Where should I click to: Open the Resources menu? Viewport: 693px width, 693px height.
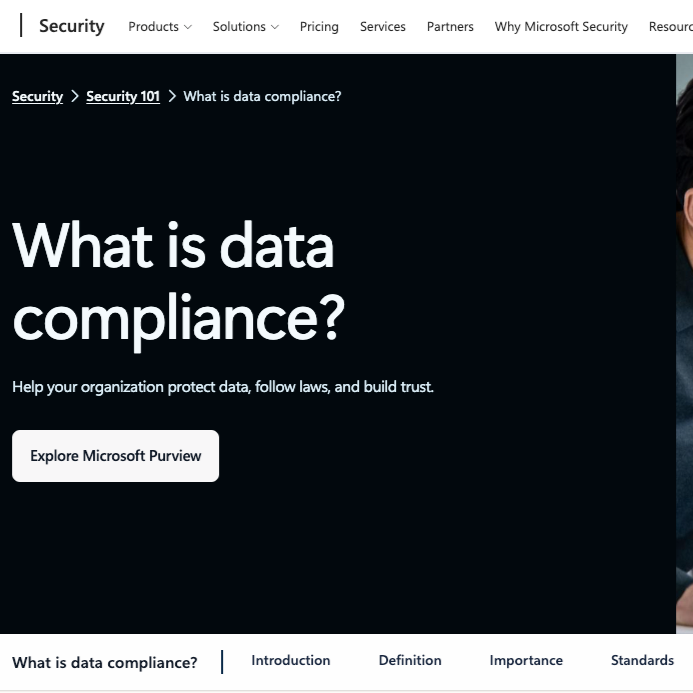670,27
